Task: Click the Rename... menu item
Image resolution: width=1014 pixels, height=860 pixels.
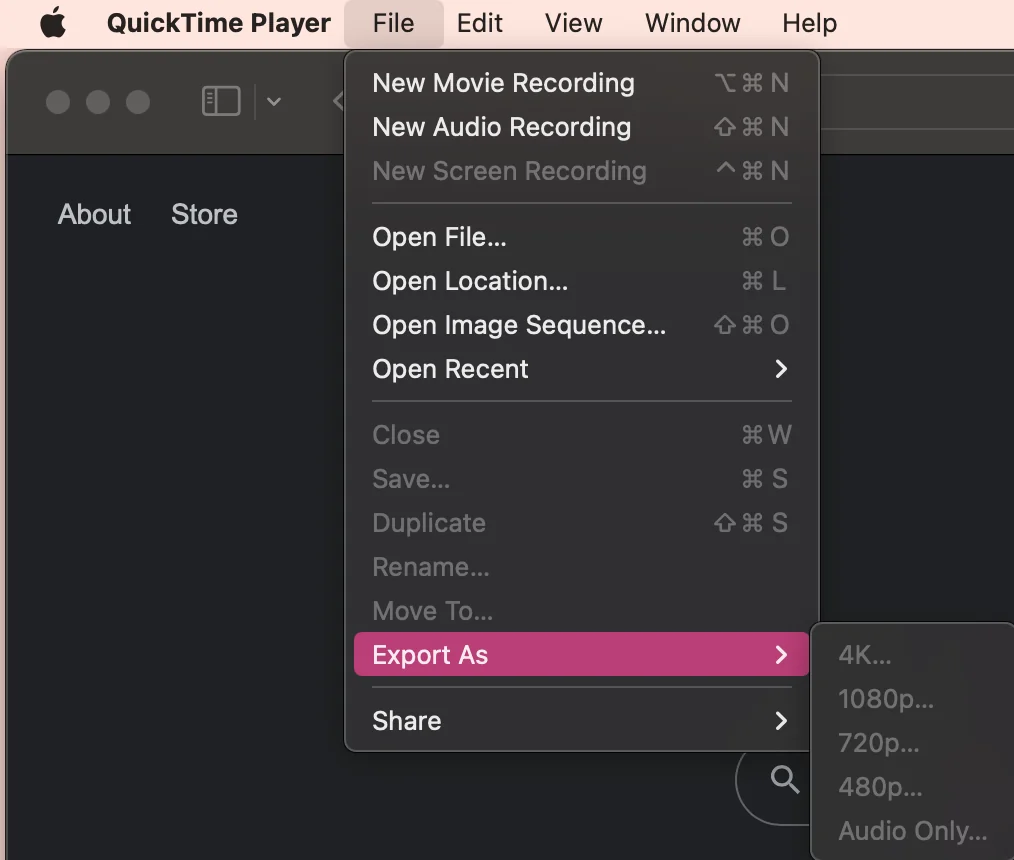Action: [x=581, y=566]
